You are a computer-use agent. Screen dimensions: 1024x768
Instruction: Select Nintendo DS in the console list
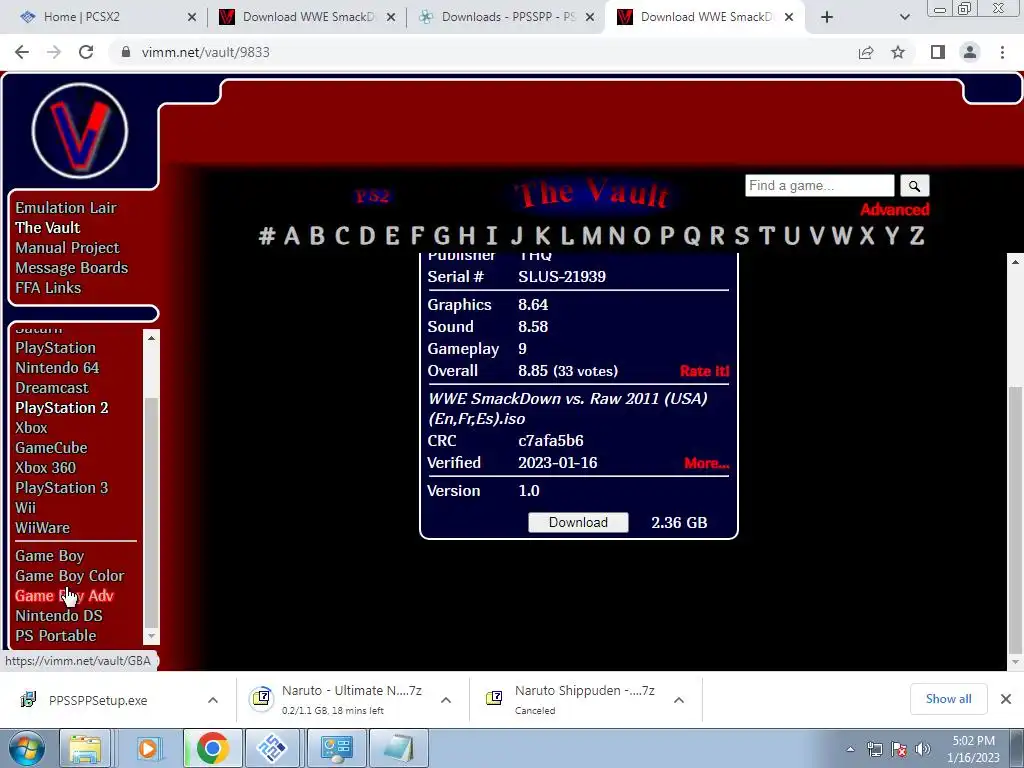click(x=59, y=616)
